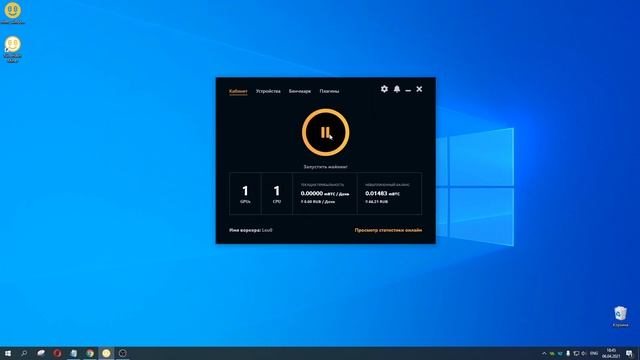
Task: Open the taskbar clock and date
Action: click(611, 353)
